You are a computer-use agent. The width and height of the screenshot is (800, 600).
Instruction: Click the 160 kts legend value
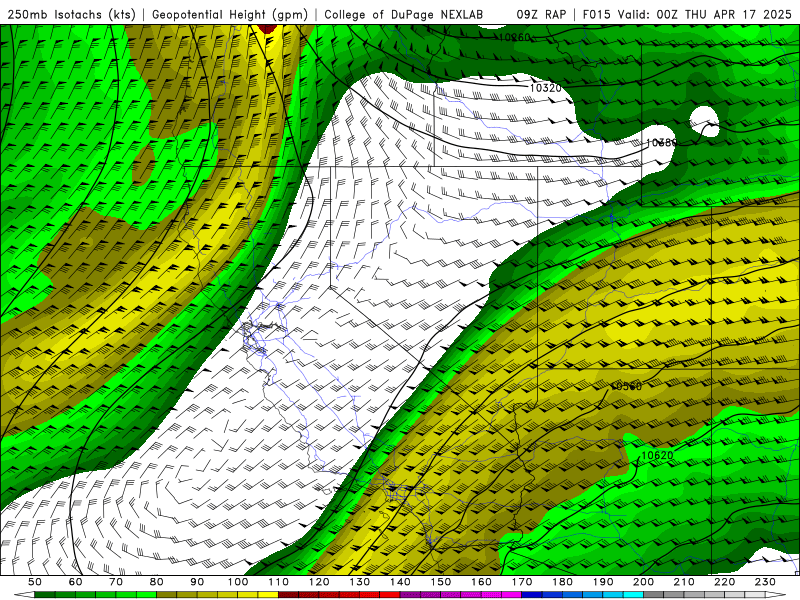481,582
